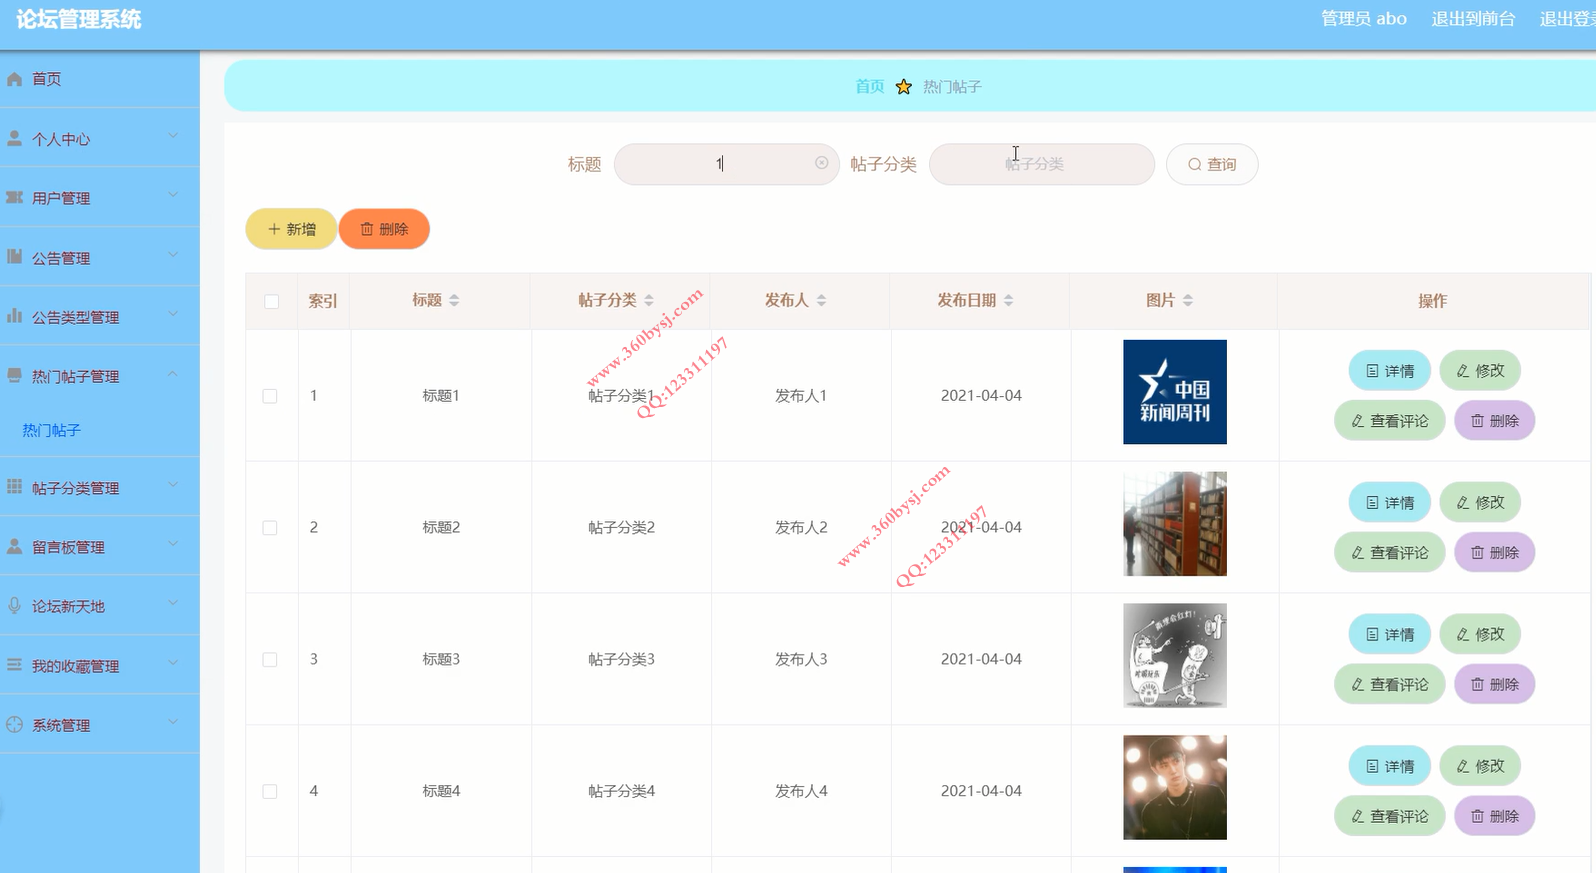
Task: Check the box for row 标题3
Action: click(270, 660)
